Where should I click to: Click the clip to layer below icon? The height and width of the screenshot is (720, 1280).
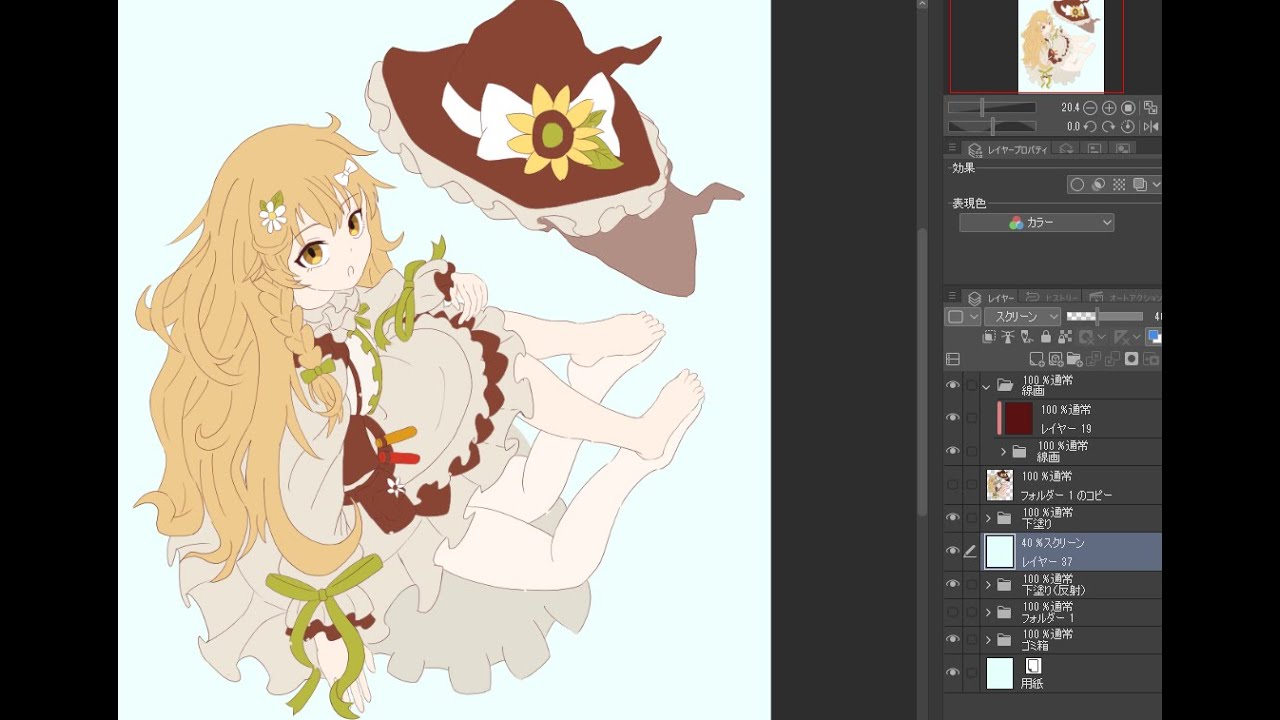pos(989,337)
